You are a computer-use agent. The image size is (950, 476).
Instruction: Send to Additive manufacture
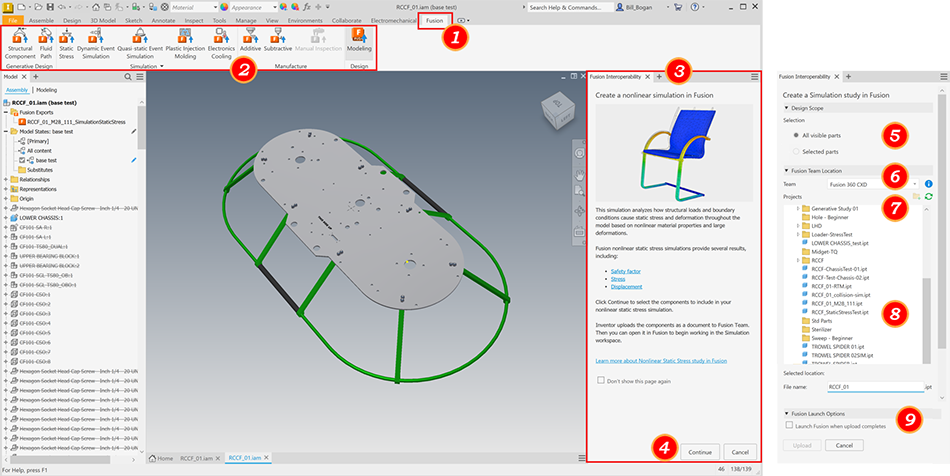tap(250, 40)
